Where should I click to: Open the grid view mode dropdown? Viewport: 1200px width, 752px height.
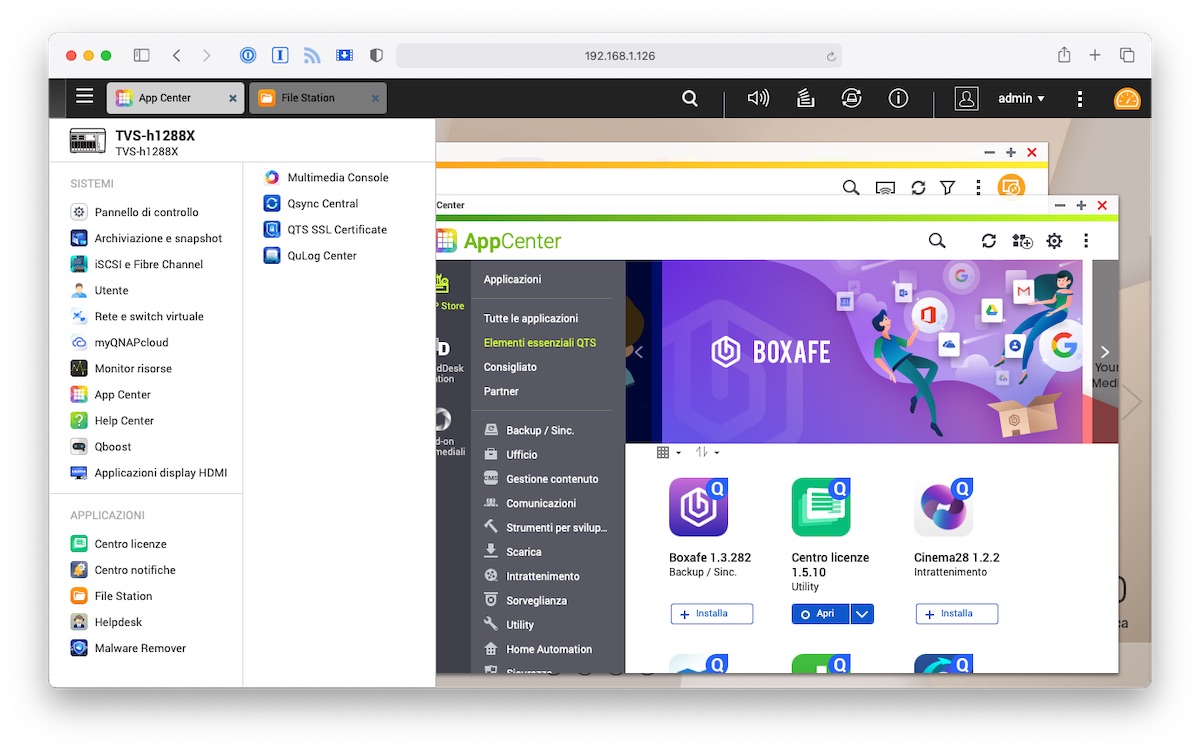click(x=668, y=452)
